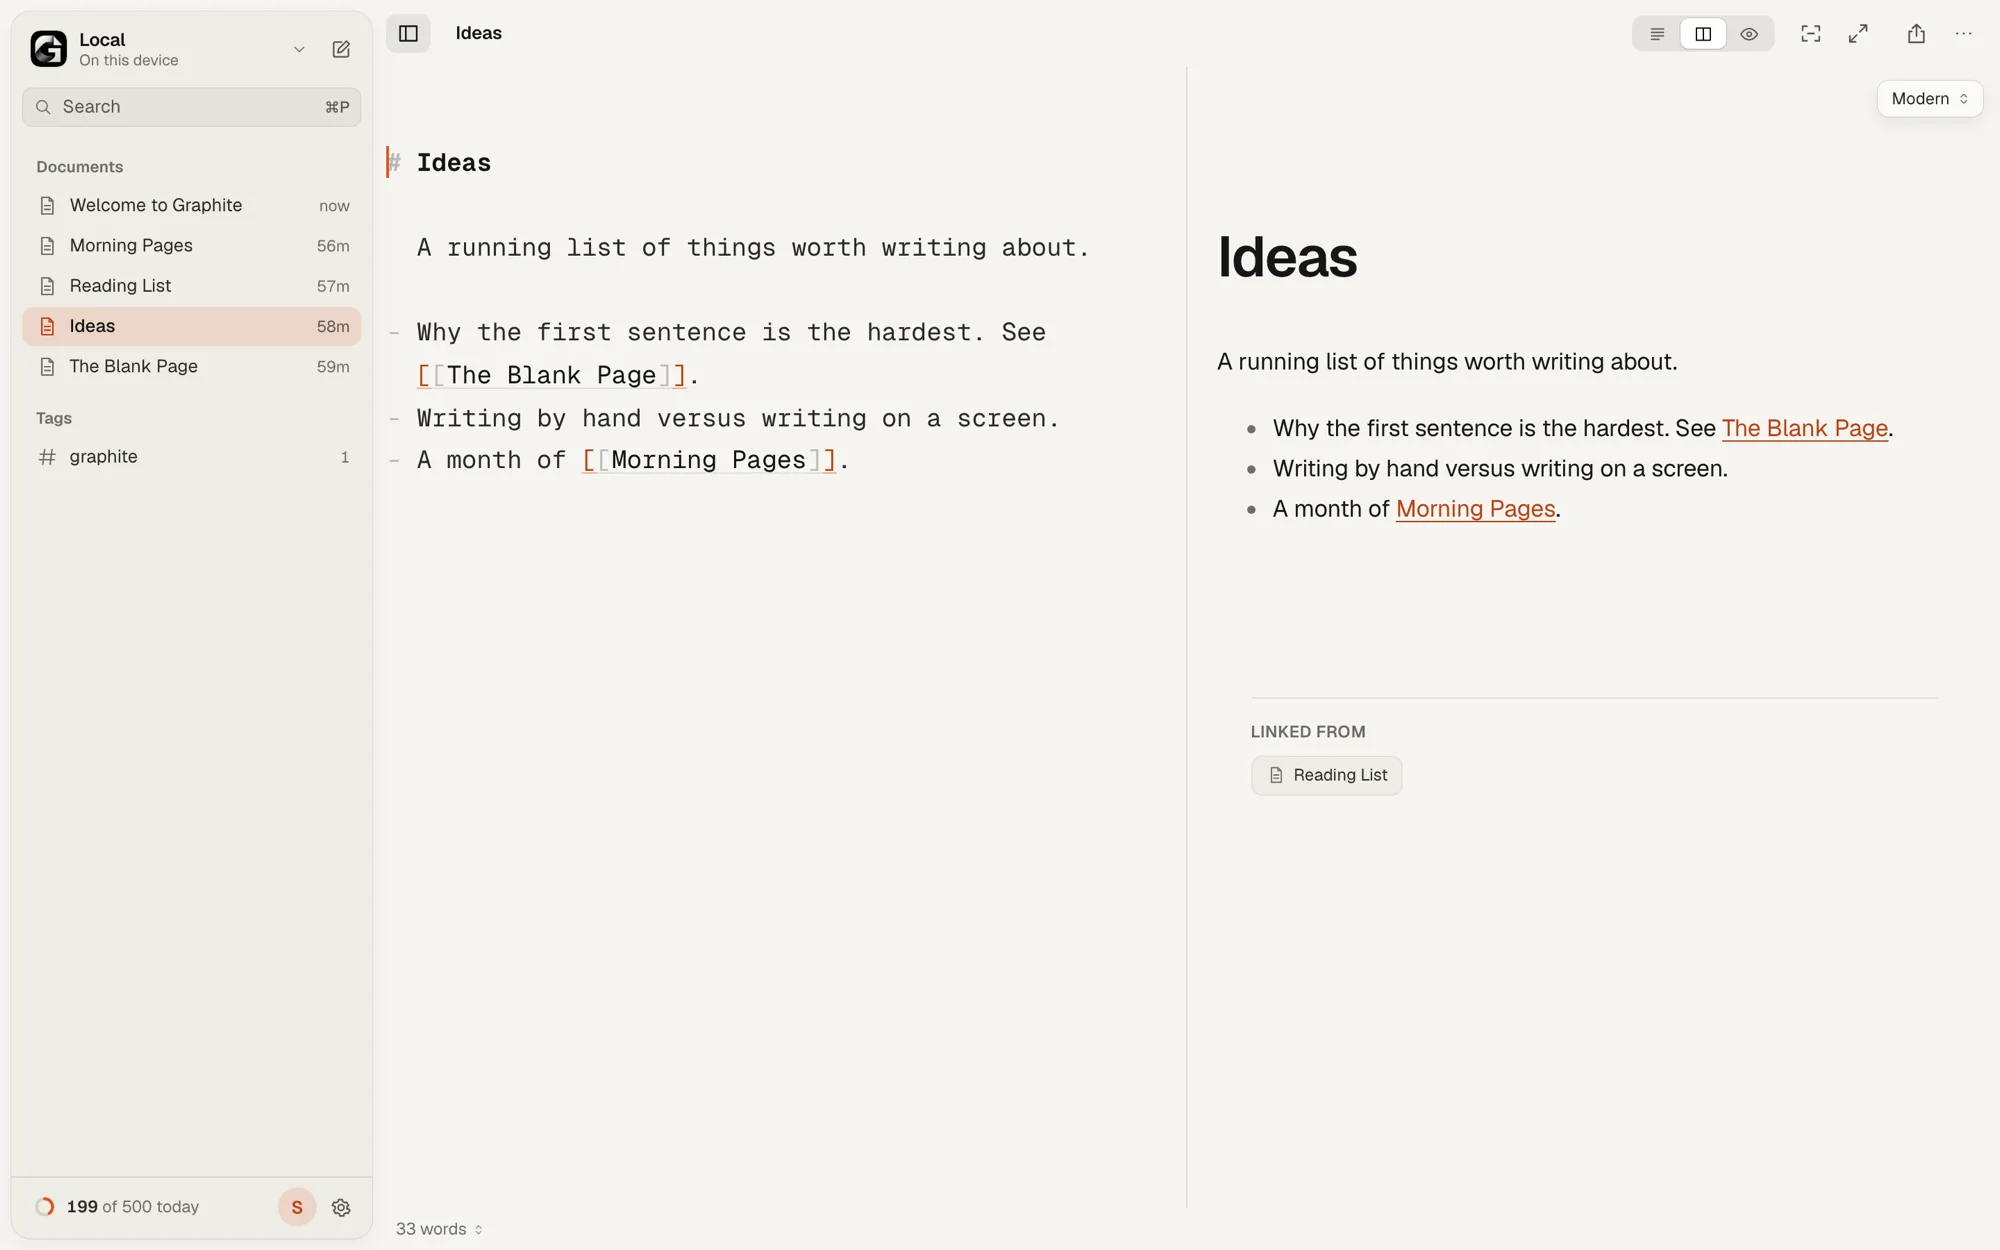This screenshot has height=1250, width=2000.
Task: Open The Blank Page document in sidebar
Action: tap(192, 366)
